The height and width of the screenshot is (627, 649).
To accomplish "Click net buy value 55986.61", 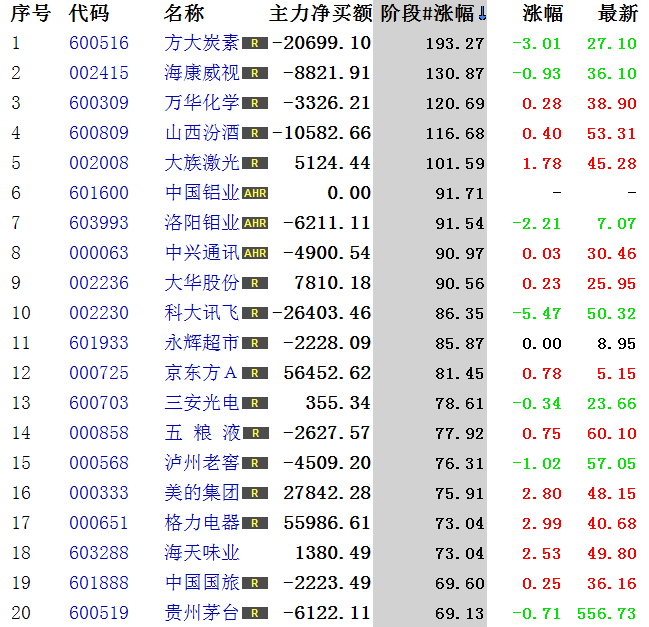I will tap(327, 523).
